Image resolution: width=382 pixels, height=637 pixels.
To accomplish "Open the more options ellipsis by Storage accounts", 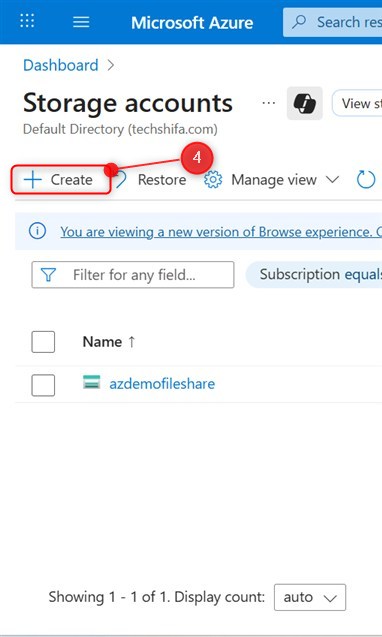I will pos(269,103).
